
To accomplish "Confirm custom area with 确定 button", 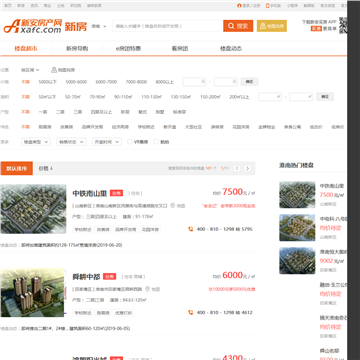I will (325, 97).
